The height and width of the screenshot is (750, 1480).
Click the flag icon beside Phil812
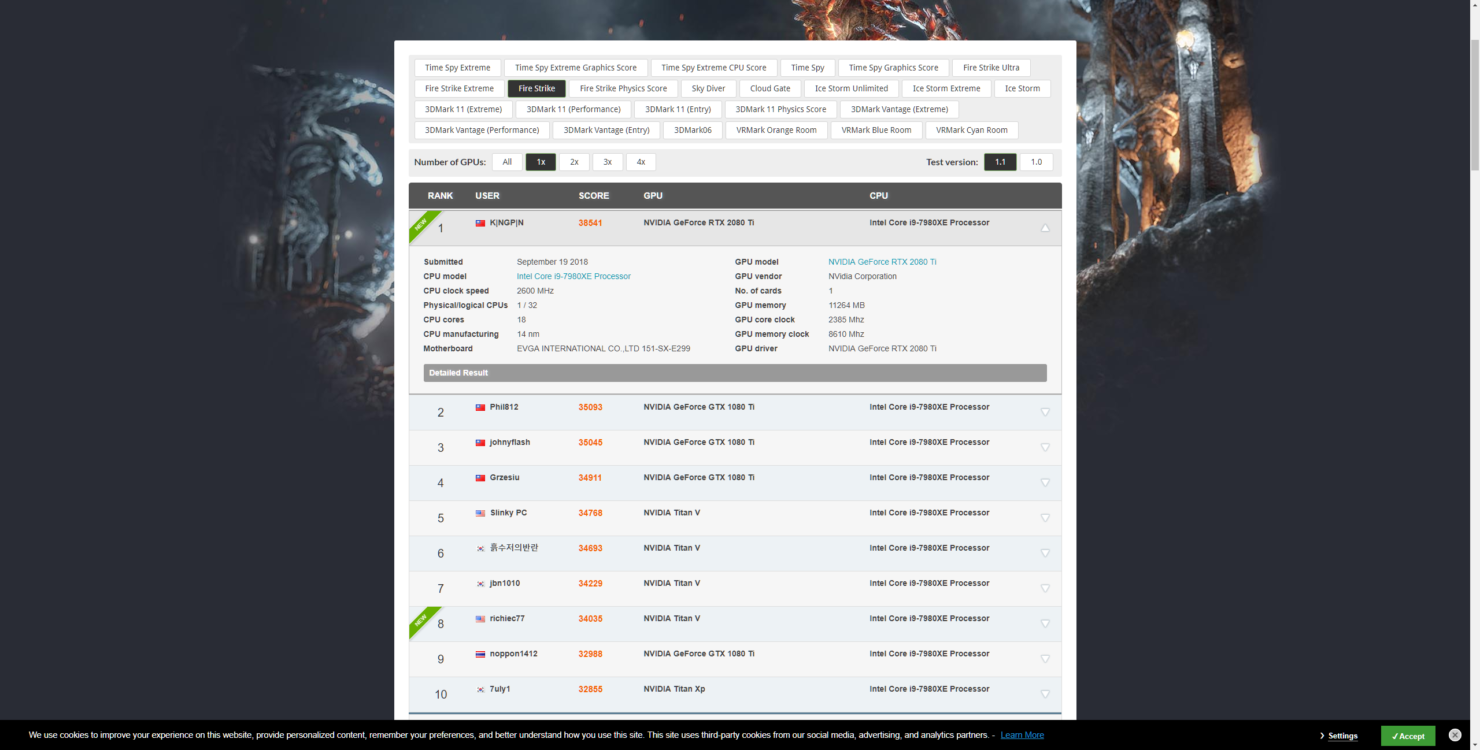[x=480, y=408]
